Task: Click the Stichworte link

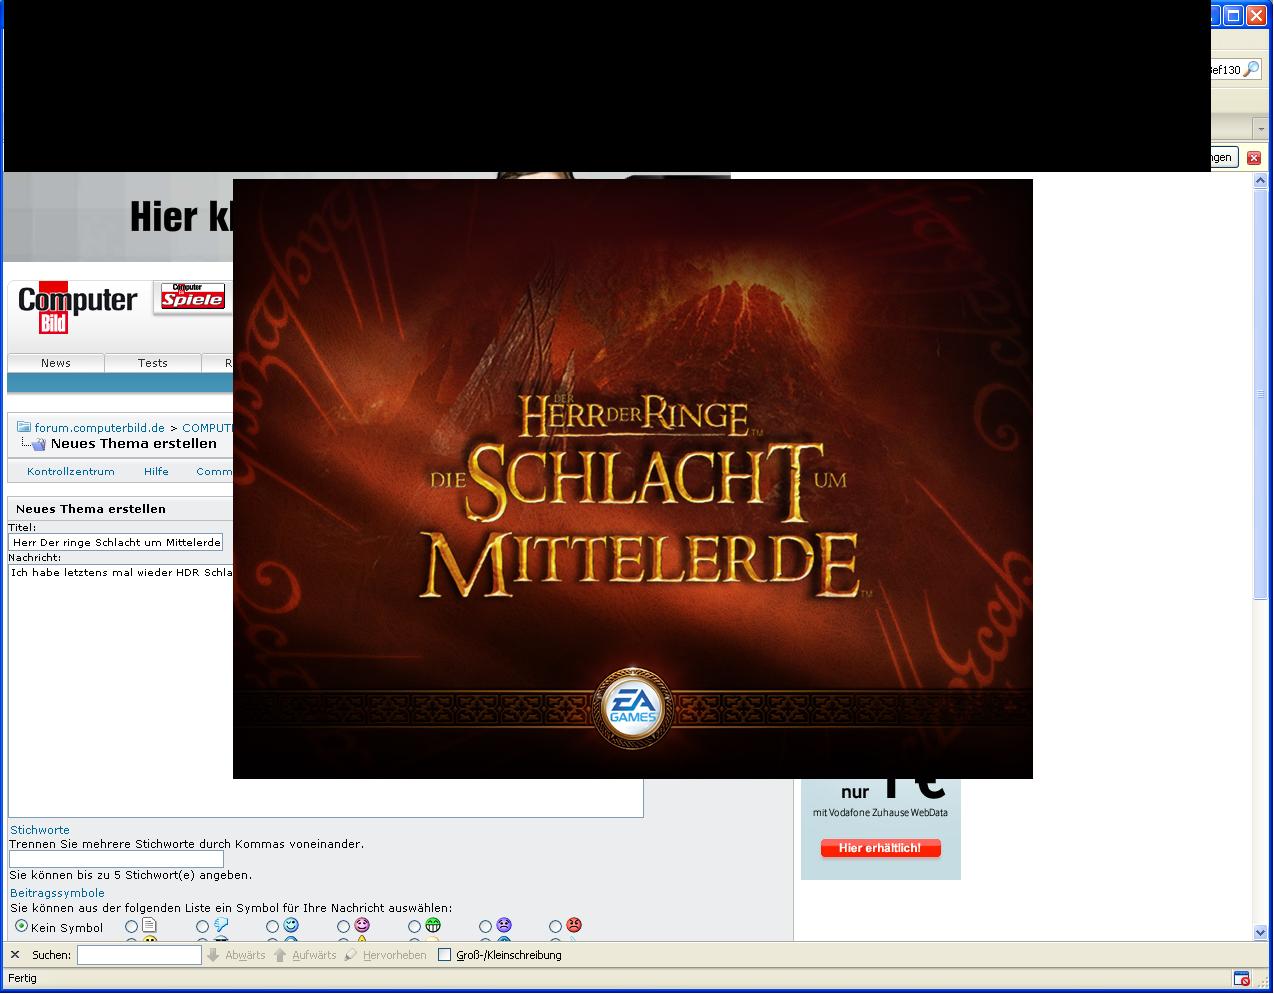Action: coord(40,830)
